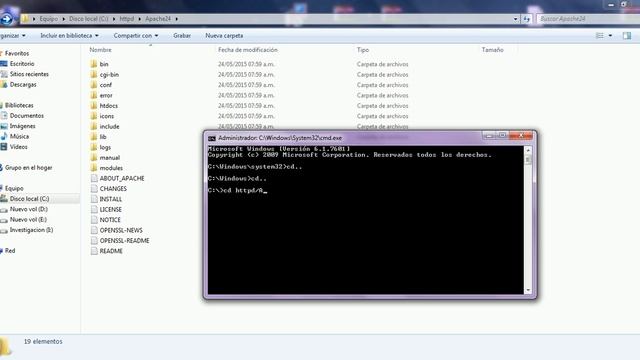The image size is (640, 360).
Task: Click the cmd window title bar icon
Action: (212, 138)
